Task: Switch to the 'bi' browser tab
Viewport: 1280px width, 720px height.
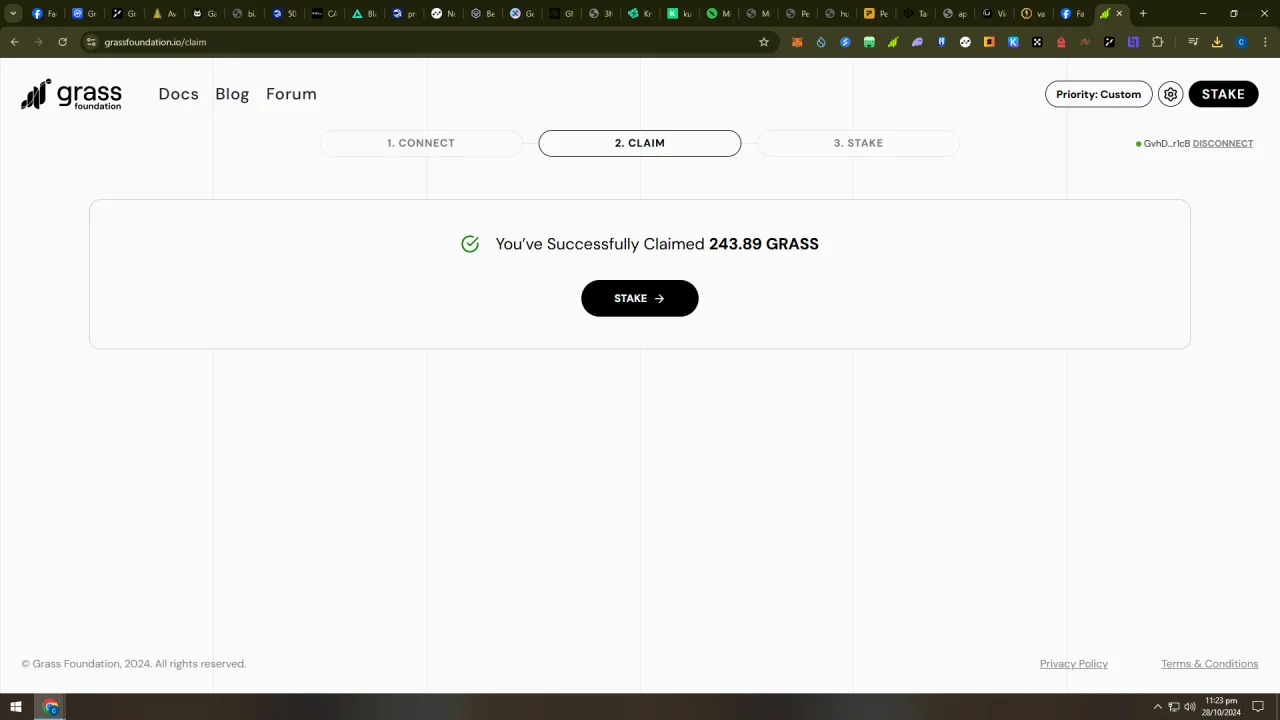Action: [244, 14]
